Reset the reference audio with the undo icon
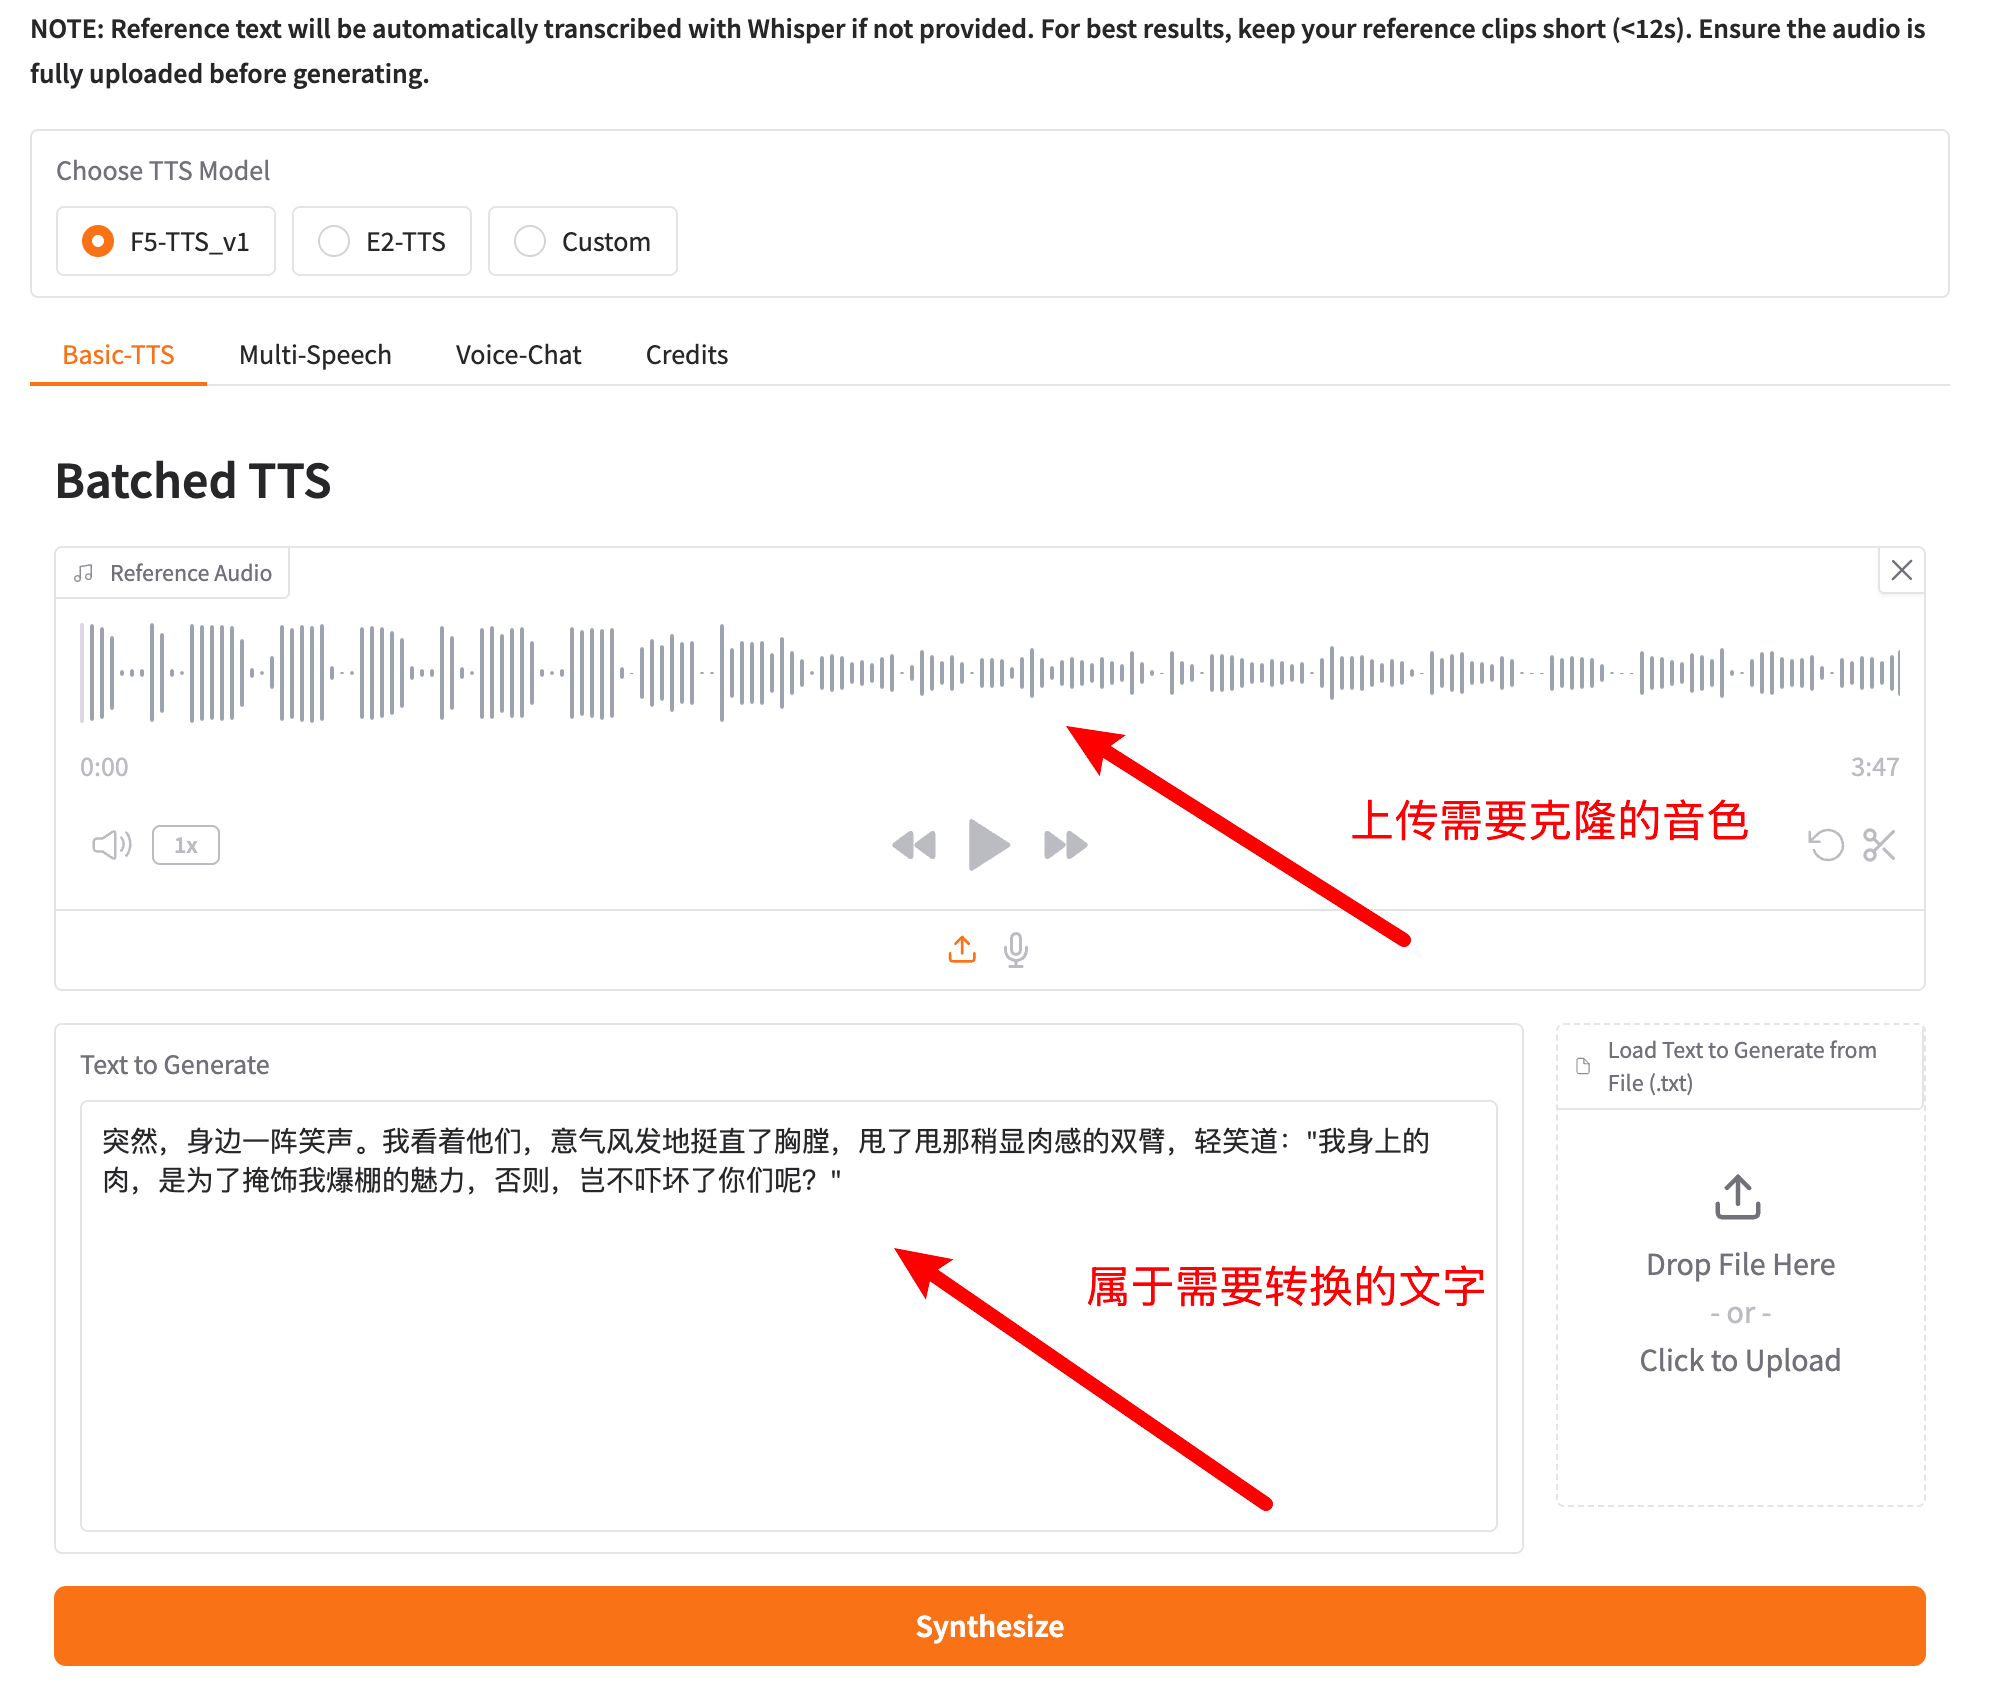 (x=1827, y=845)
